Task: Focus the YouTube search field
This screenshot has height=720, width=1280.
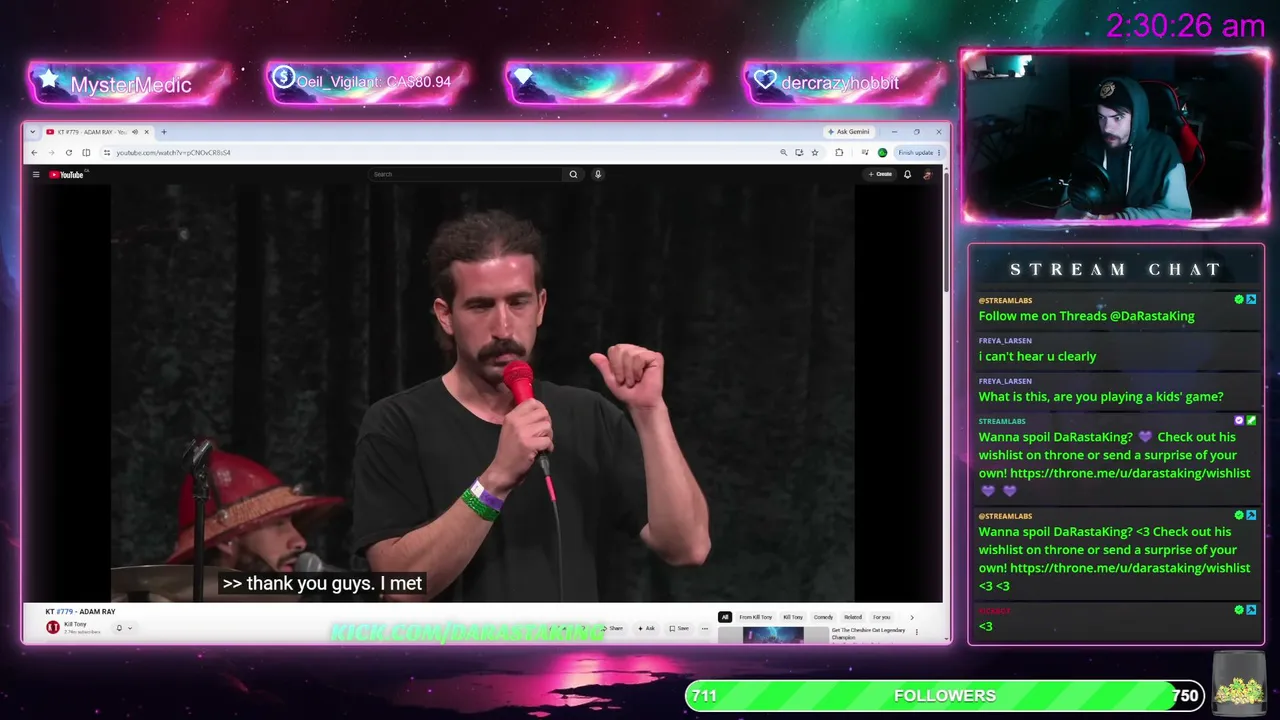Action: 465,174
